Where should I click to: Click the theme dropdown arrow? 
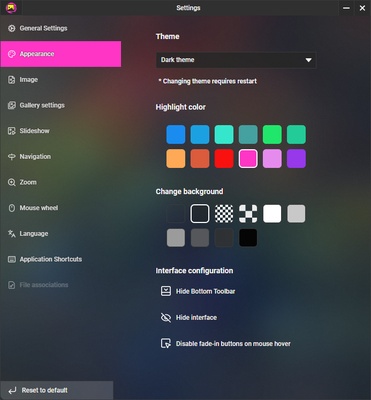[308, 60]
